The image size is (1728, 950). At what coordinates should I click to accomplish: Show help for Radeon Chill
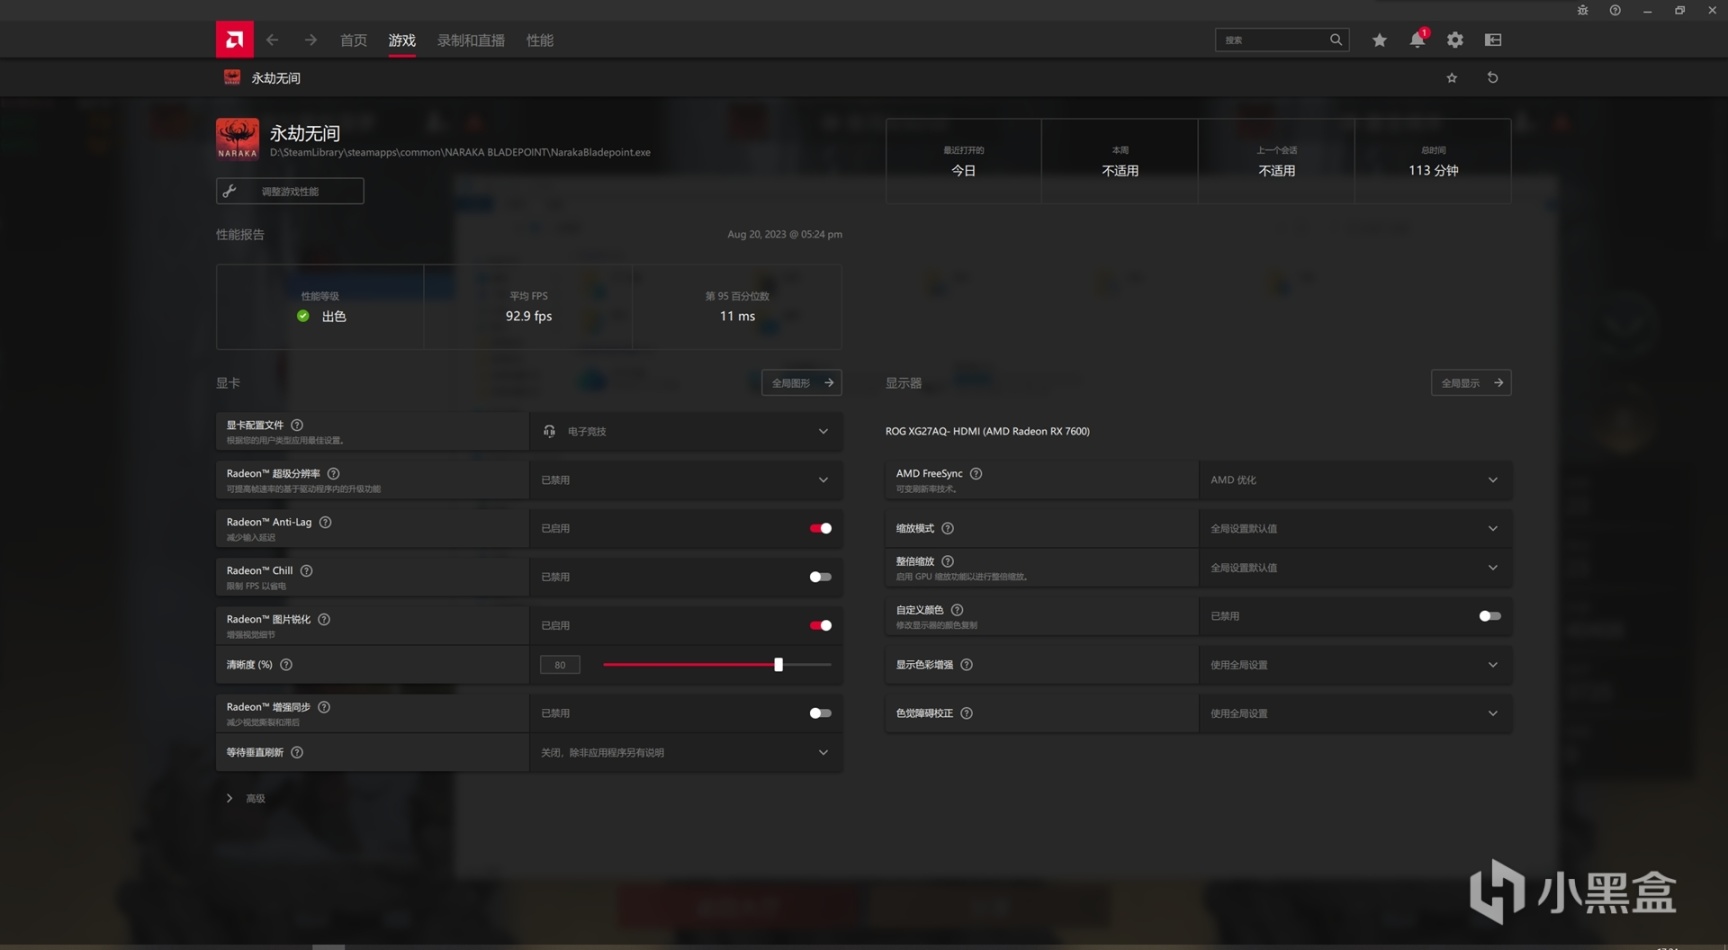[x=307, y=571]
